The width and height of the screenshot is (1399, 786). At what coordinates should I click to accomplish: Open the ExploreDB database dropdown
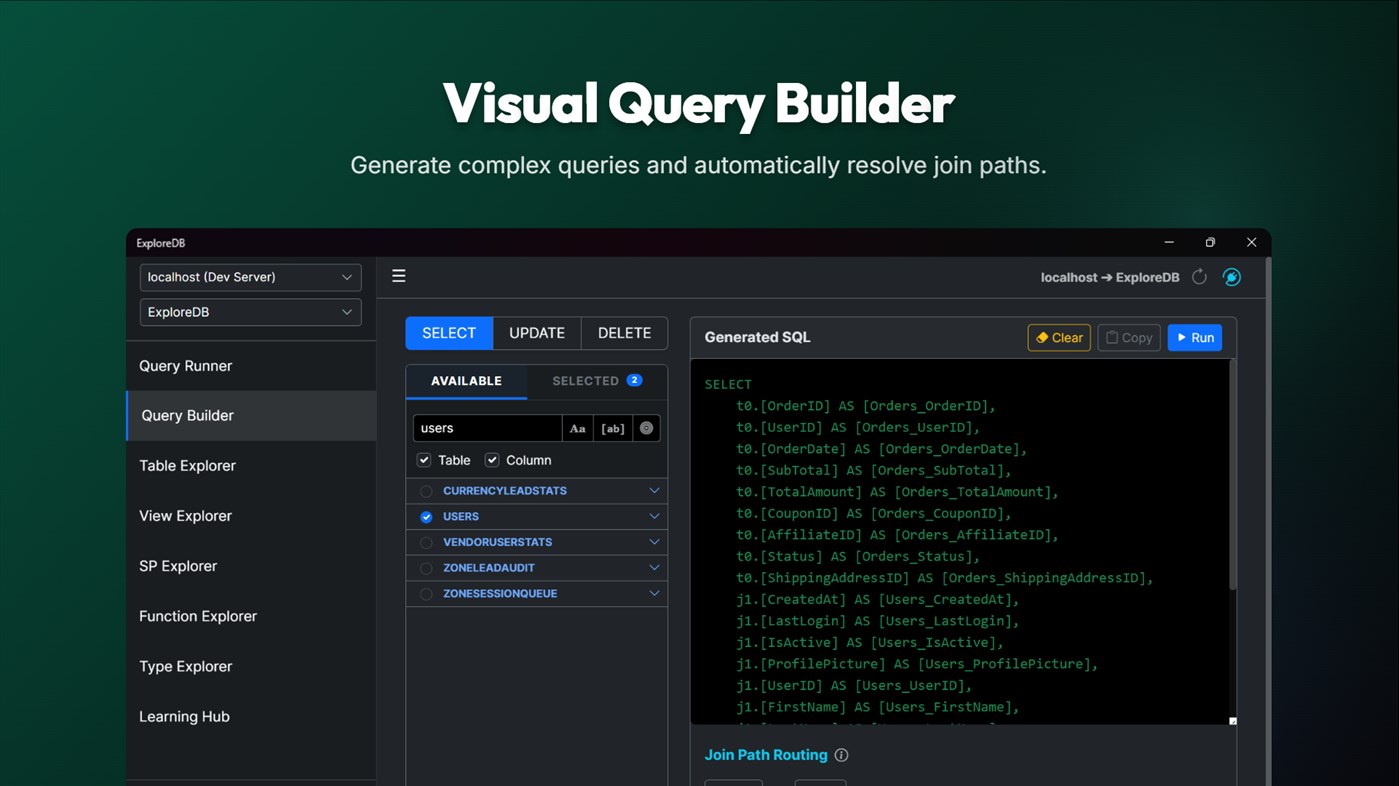pos(250,312)
